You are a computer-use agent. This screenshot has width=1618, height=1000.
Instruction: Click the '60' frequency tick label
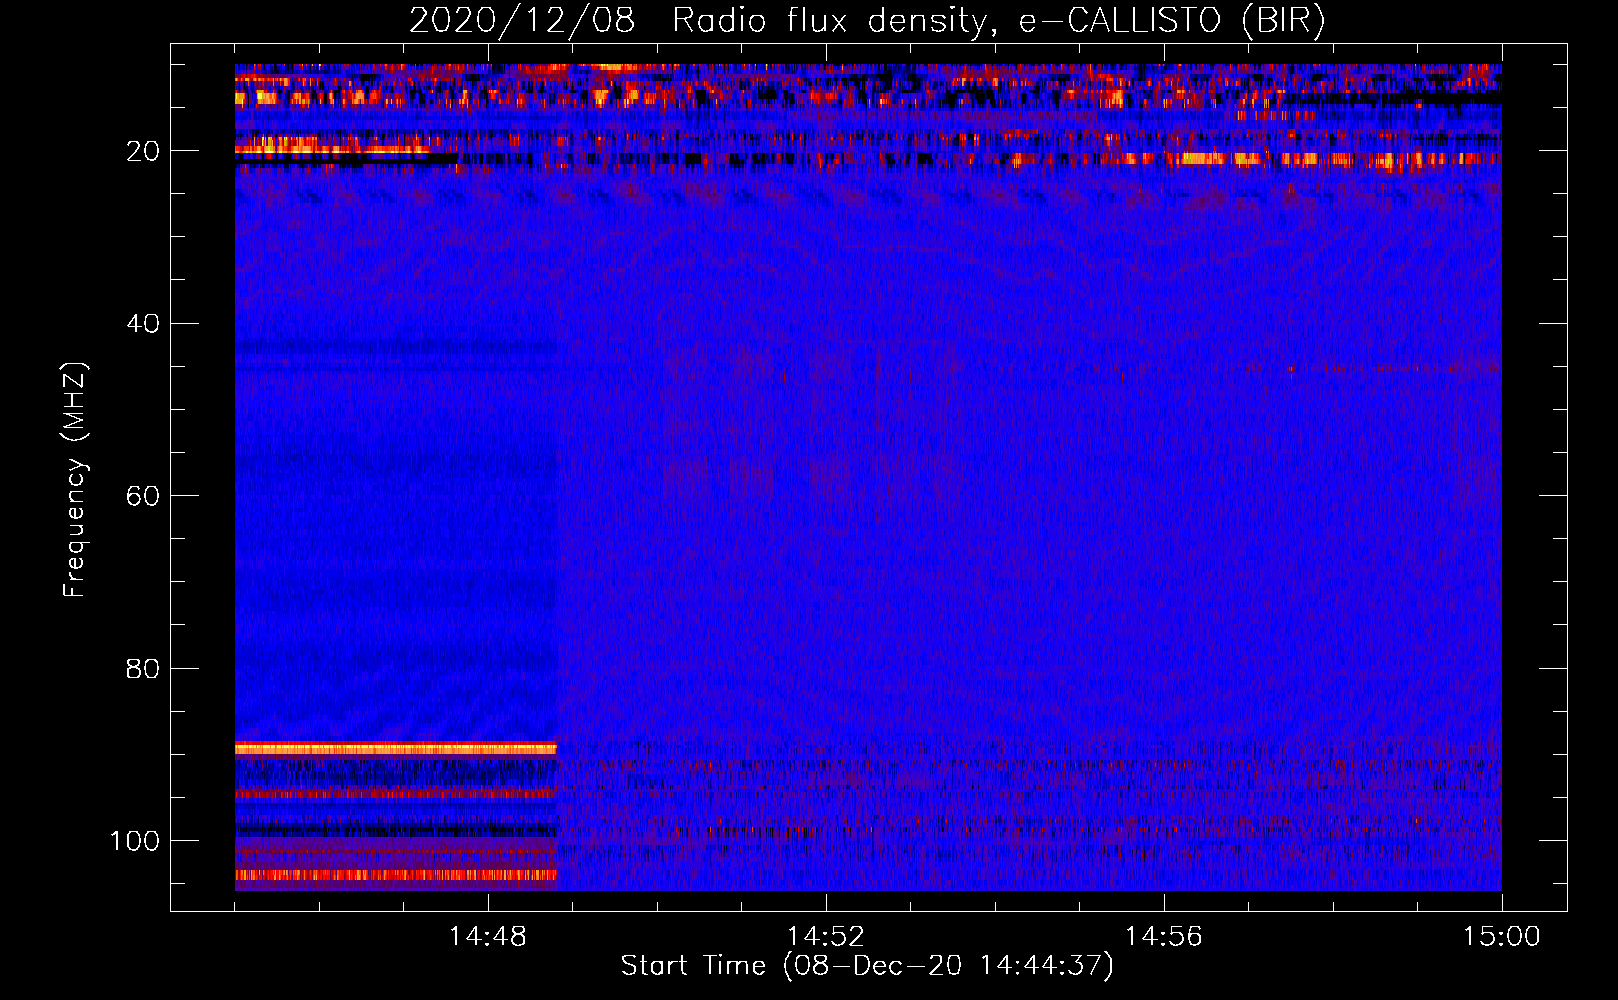coord(144,496)
